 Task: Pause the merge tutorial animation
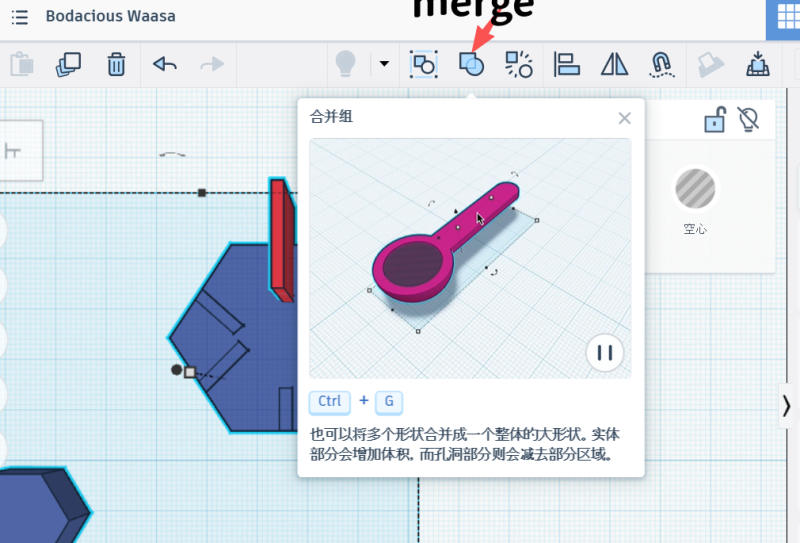pos(604,352)
